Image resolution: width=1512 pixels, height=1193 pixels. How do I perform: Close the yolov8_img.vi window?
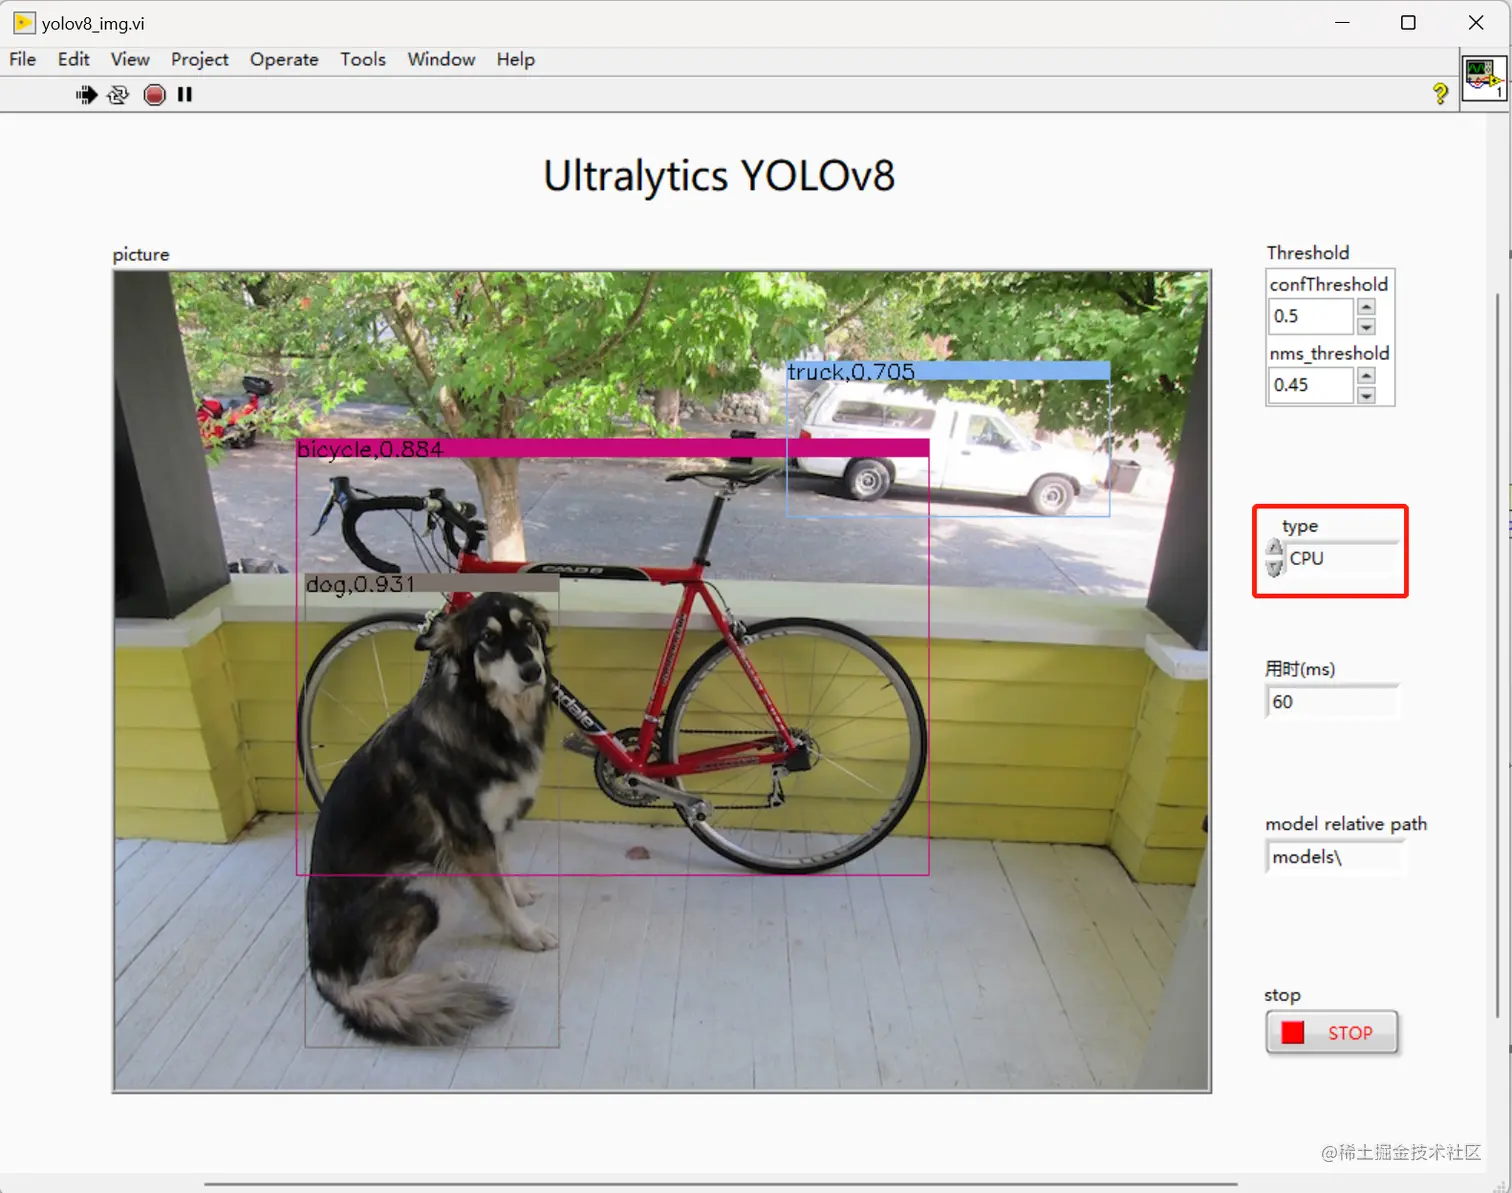1476,22
